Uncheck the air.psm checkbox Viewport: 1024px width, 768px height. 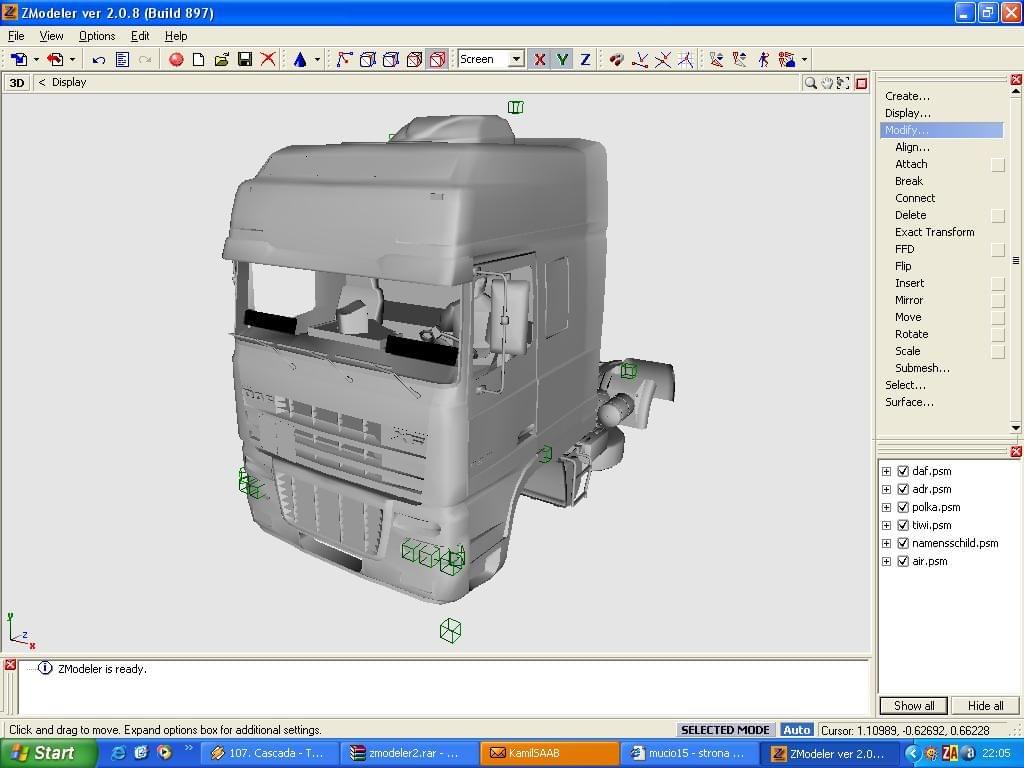(903, 561)
